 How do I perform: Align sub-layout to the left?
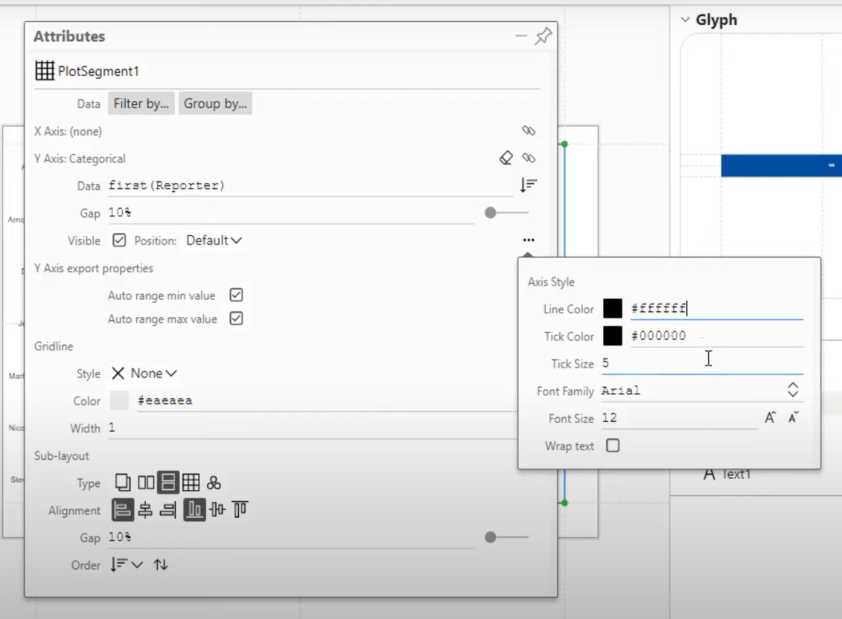tap(122, 510)
